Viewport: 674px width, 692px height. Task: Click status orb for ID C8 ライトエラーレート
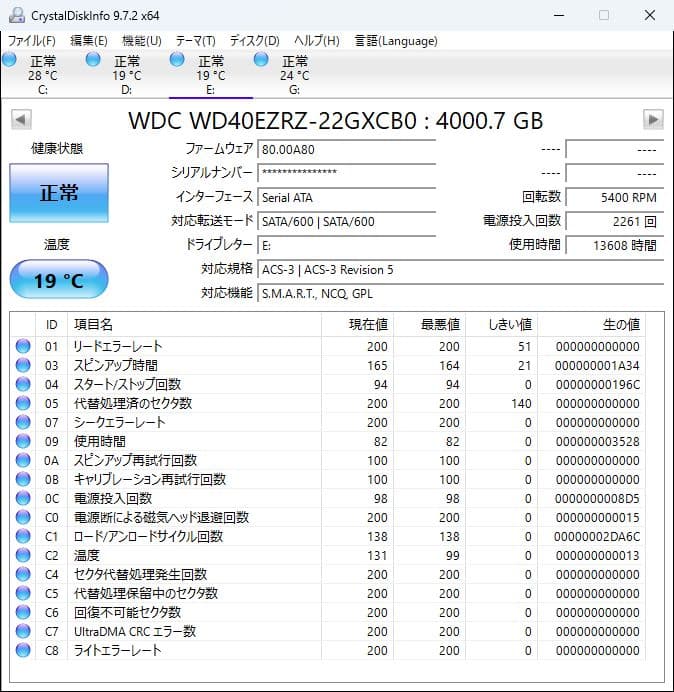(23, 650)
